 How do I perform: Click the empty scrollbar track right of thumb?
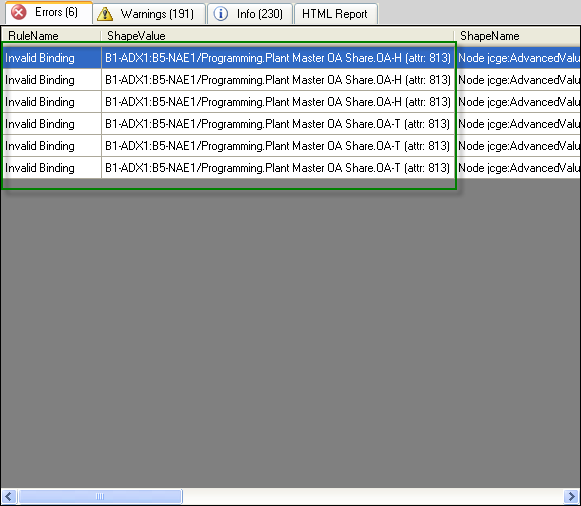[x=373, y=496]
